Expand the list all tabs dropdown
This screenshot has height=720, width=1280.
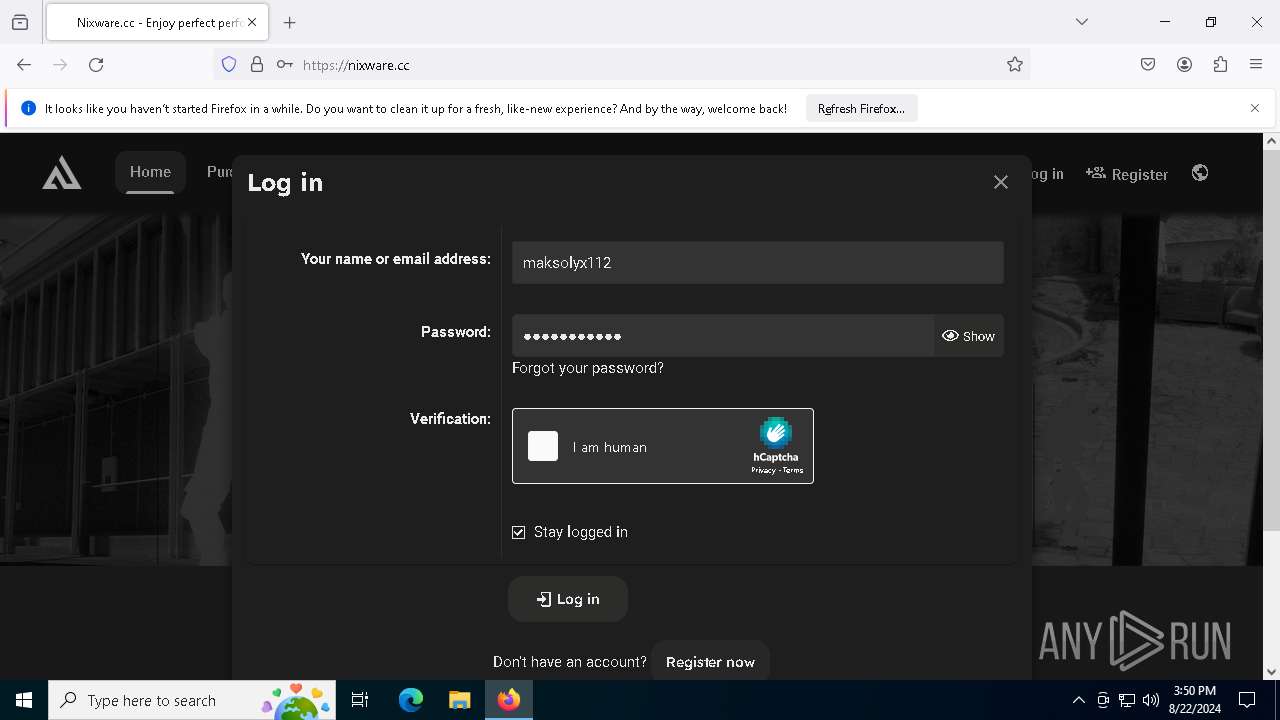[x=1082, y=22]
